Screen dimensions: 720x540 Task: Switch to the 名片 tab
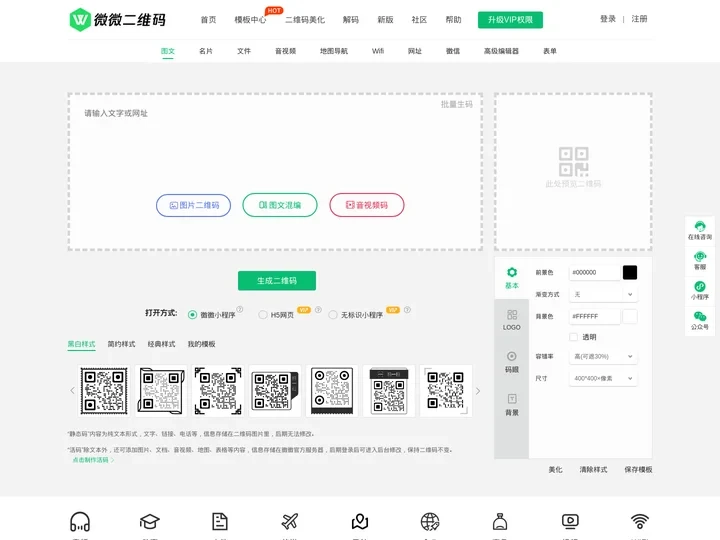[x=206, y=51]
